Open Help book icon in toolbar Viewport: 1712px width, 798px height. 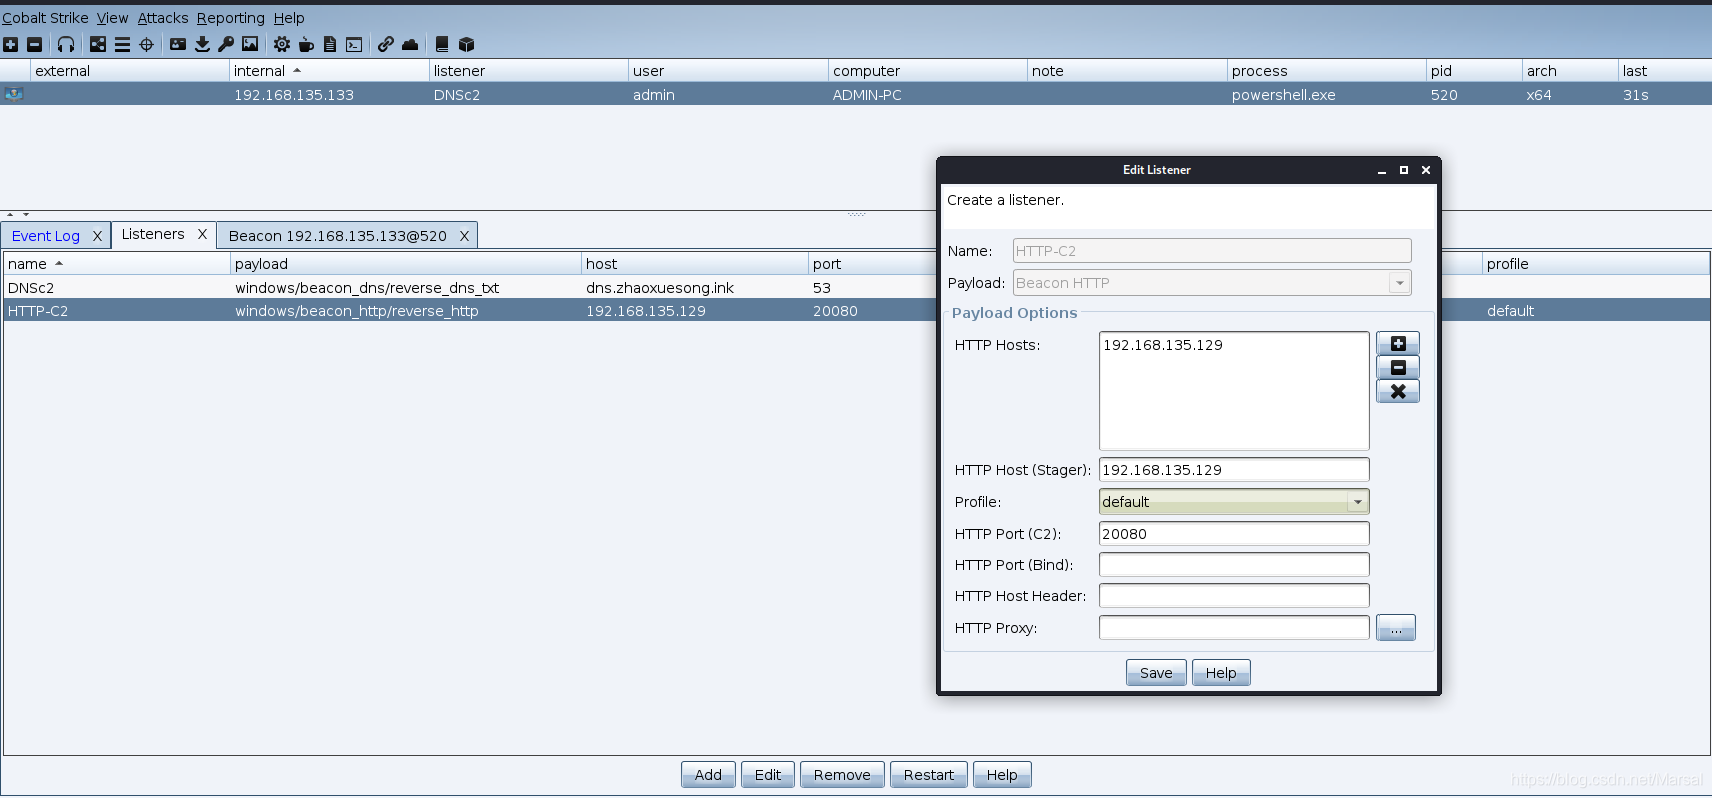tap(442, 44)
